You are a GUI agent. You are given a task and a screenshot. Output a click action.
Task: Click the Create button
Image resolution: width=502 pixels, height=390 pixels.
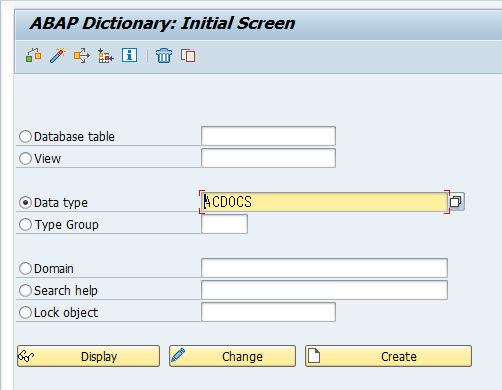click(x=388, y=356)
